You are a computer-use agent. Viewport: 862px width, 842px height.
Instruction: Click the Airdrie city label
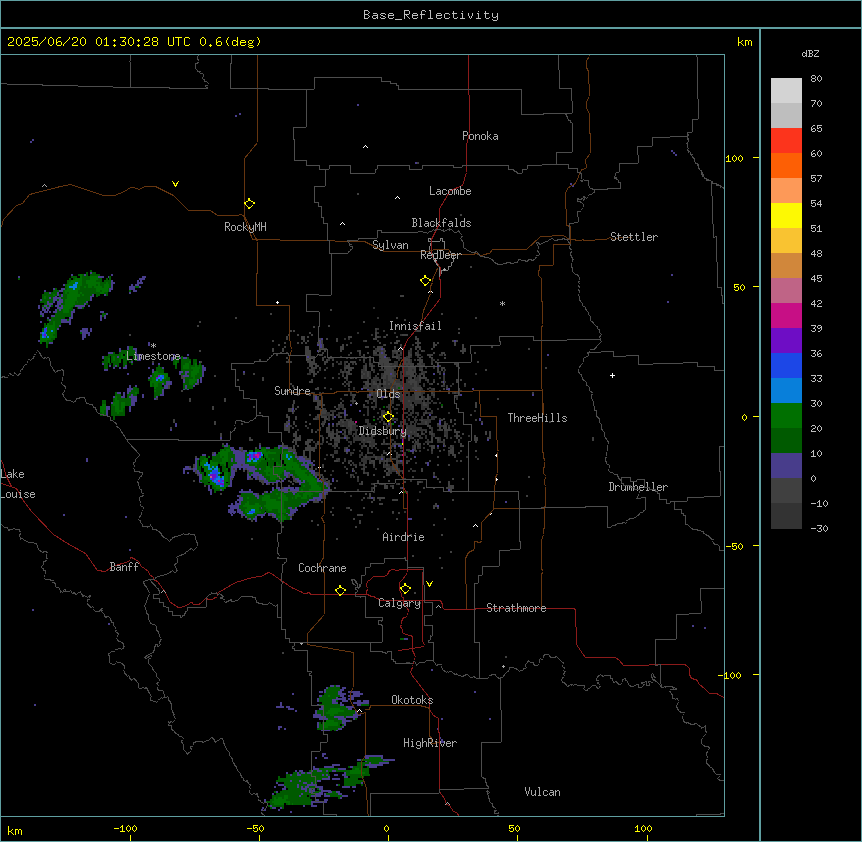[404, 537]
